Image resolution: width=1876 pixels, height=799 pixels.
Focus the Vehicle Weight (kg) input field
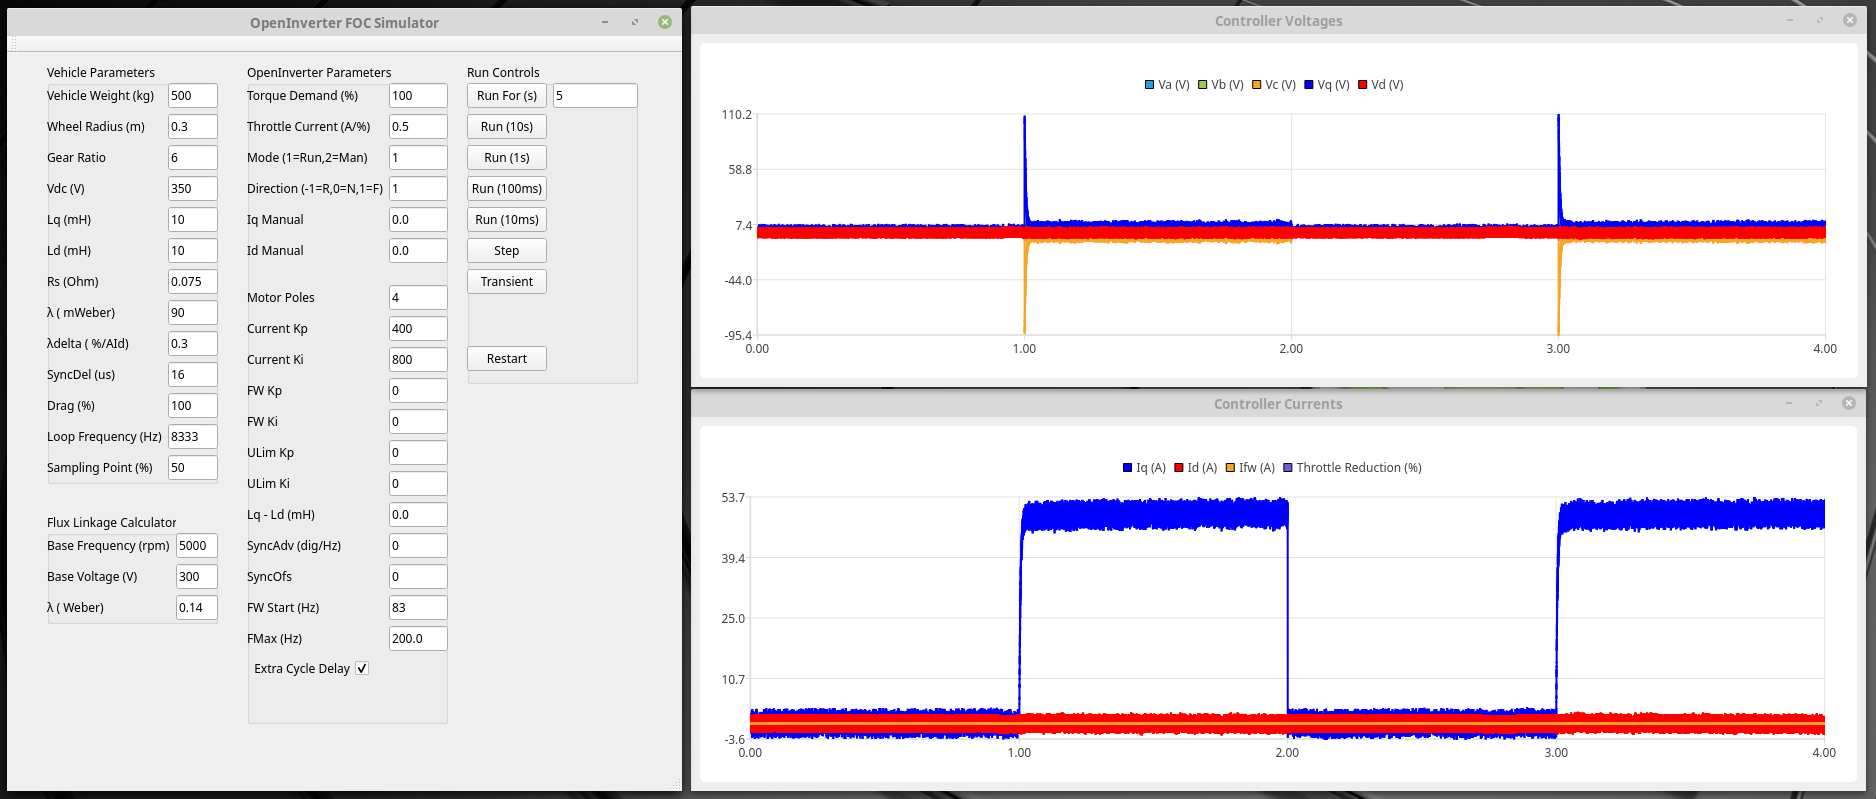(192, 96)
